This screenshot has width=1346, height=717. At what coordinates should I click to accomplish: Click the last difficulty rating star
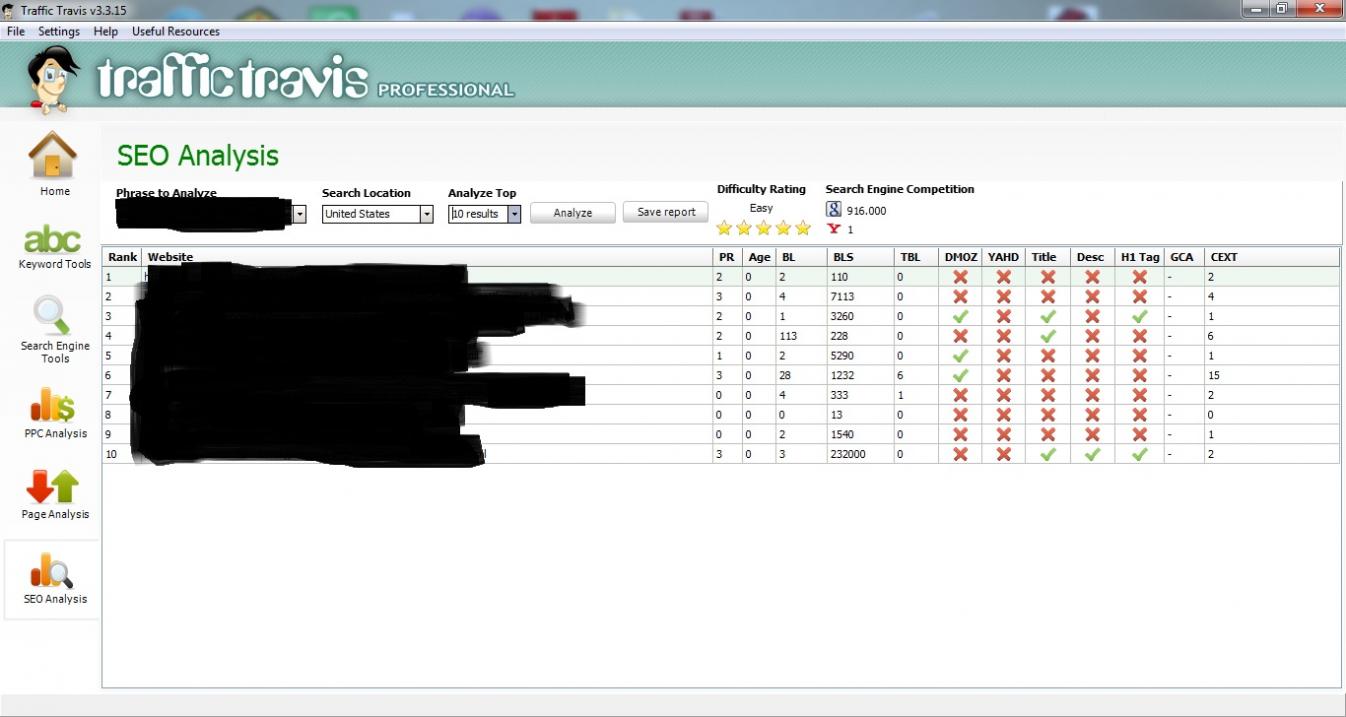[802, 228]
